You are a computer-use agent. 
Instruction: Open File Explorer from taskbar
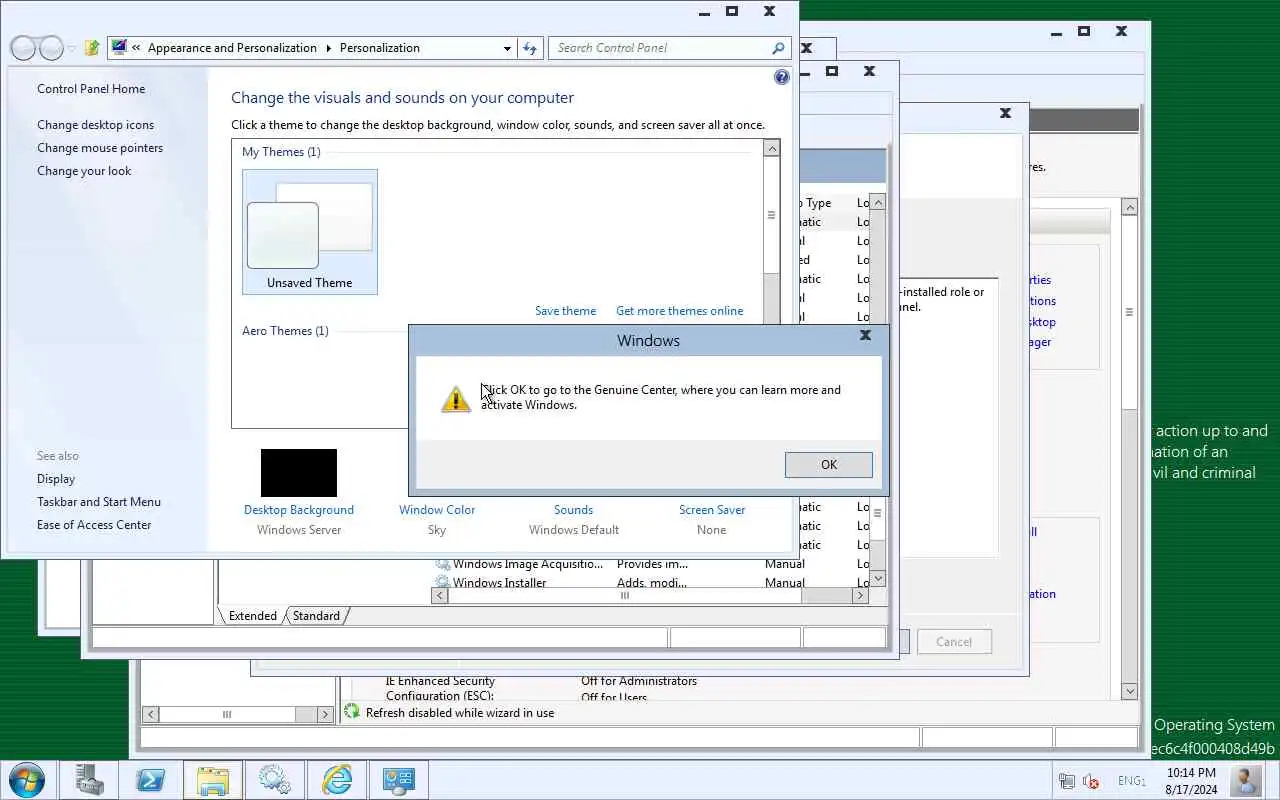[x=212, y=779]
